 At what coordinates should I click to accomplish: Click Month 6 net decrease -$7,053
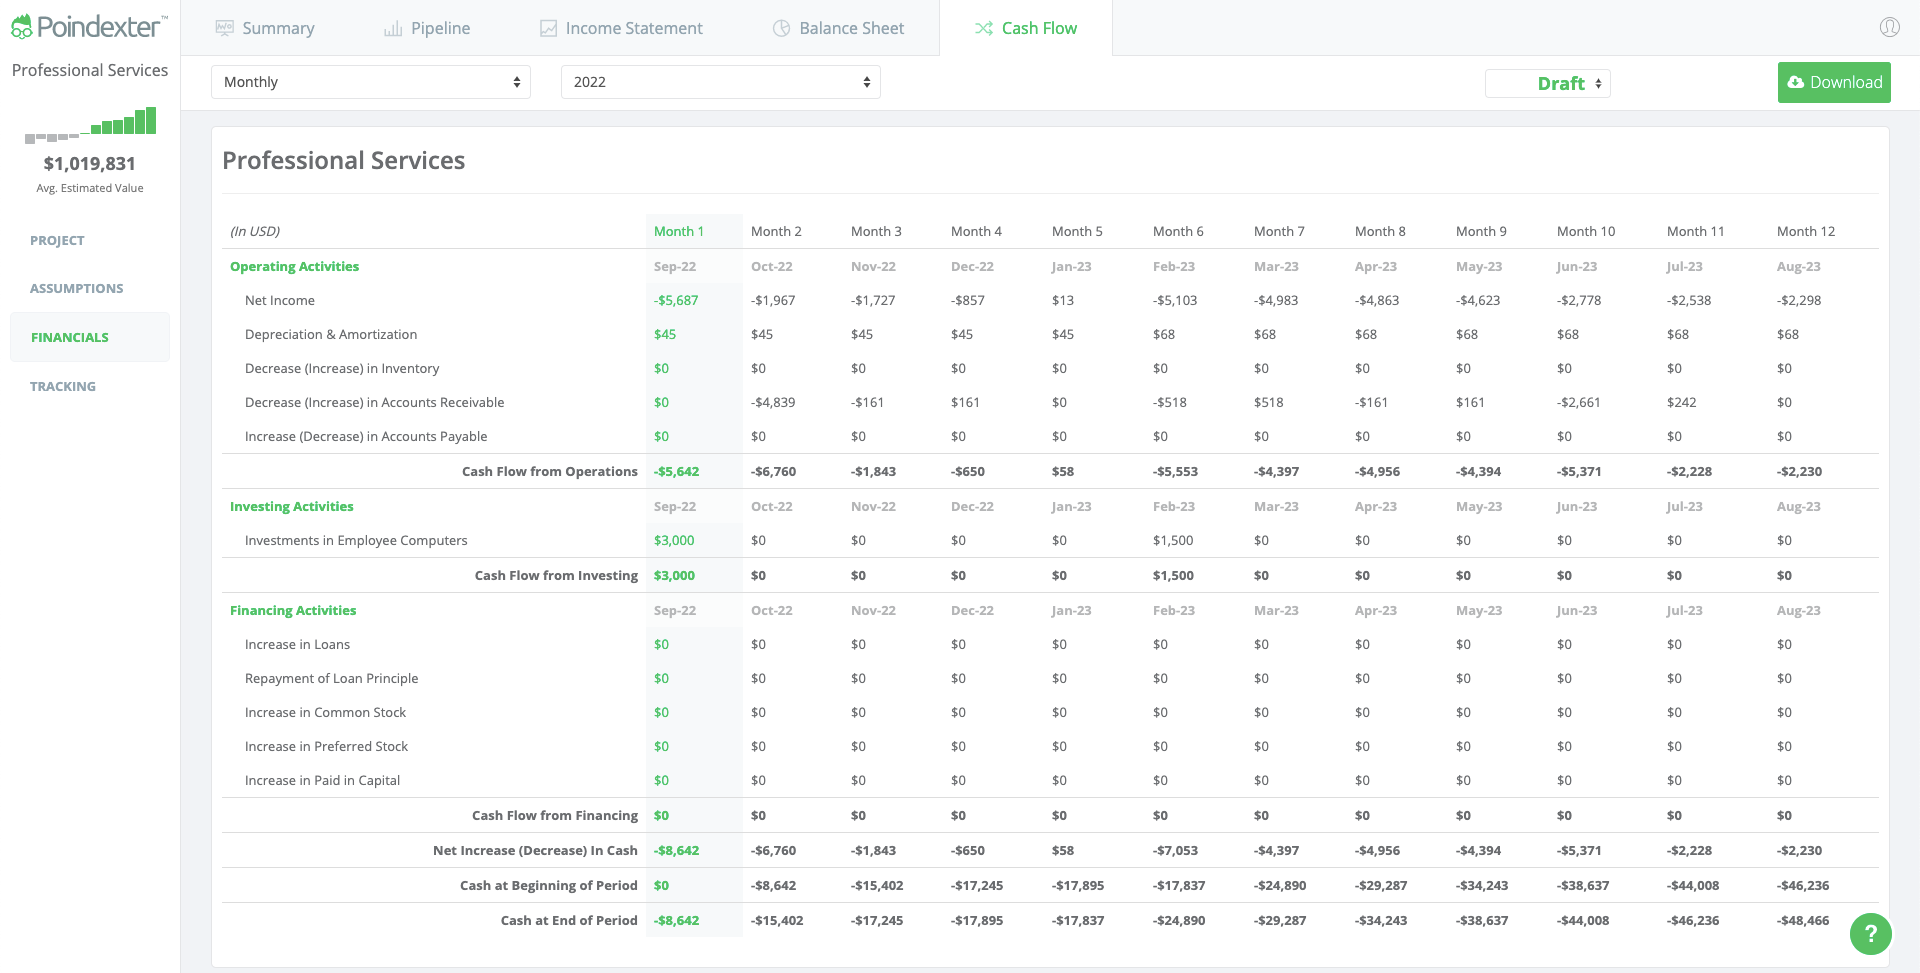[x=1175, y=850]
